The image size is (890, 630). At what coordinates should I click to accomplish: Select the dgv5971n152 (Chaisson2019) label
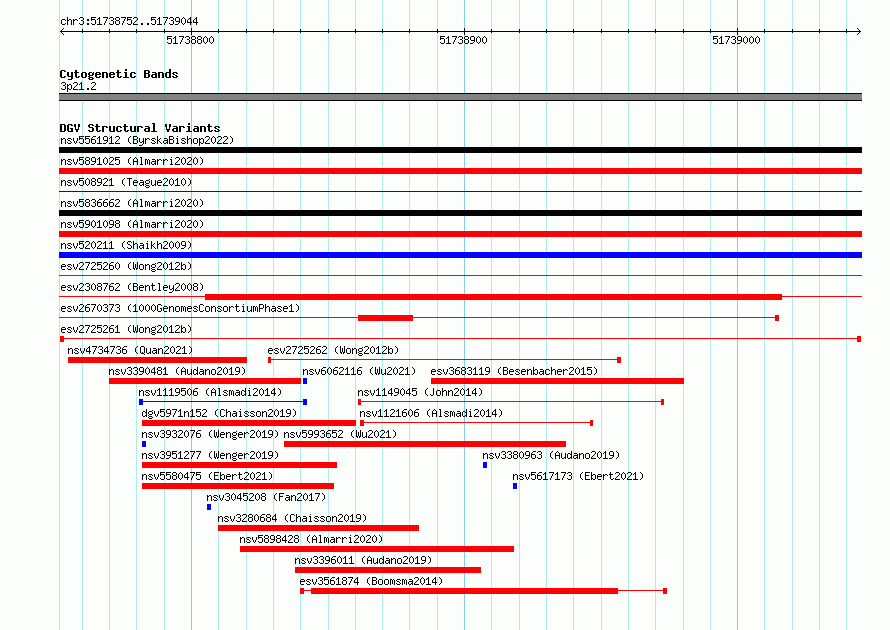click(x=219, y=413)
